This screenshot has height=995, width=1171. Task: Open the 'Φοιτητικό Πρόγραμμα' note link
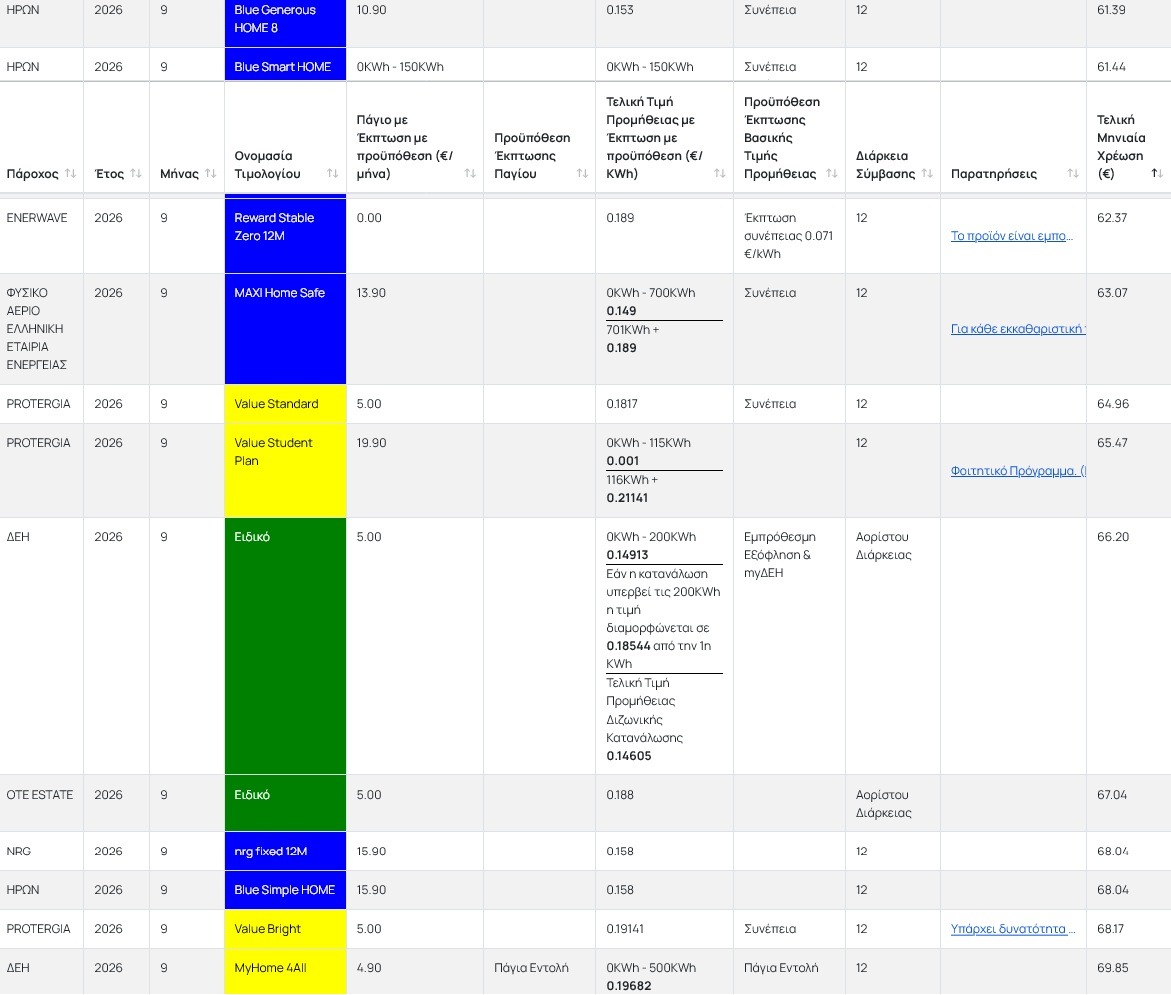click(x=1018, y=471)
